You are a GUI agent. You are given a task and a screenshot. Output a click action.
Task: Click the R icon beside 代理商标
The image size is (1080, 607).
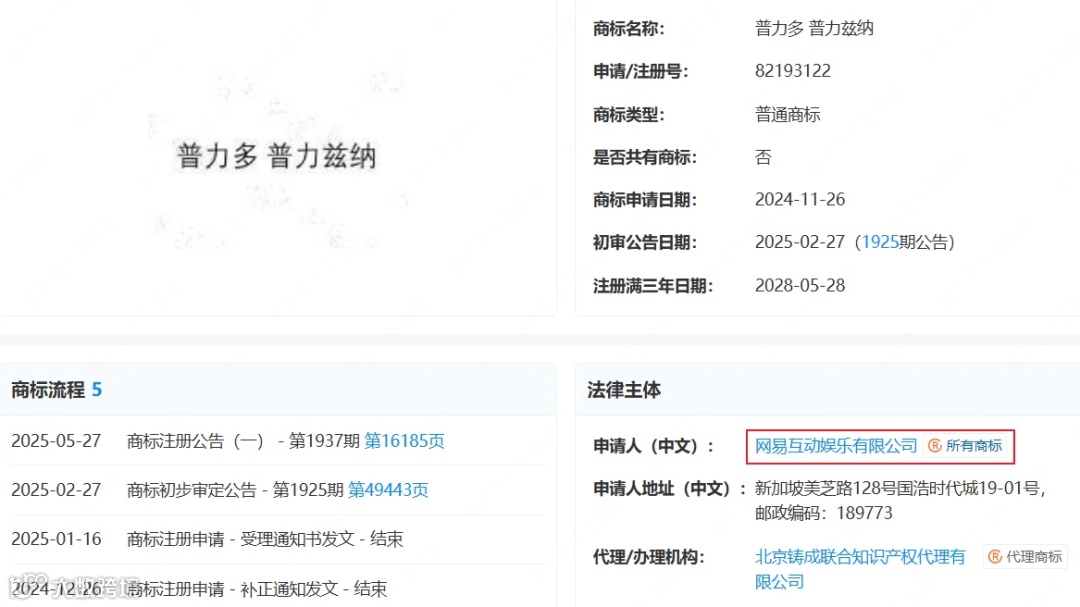995,557
